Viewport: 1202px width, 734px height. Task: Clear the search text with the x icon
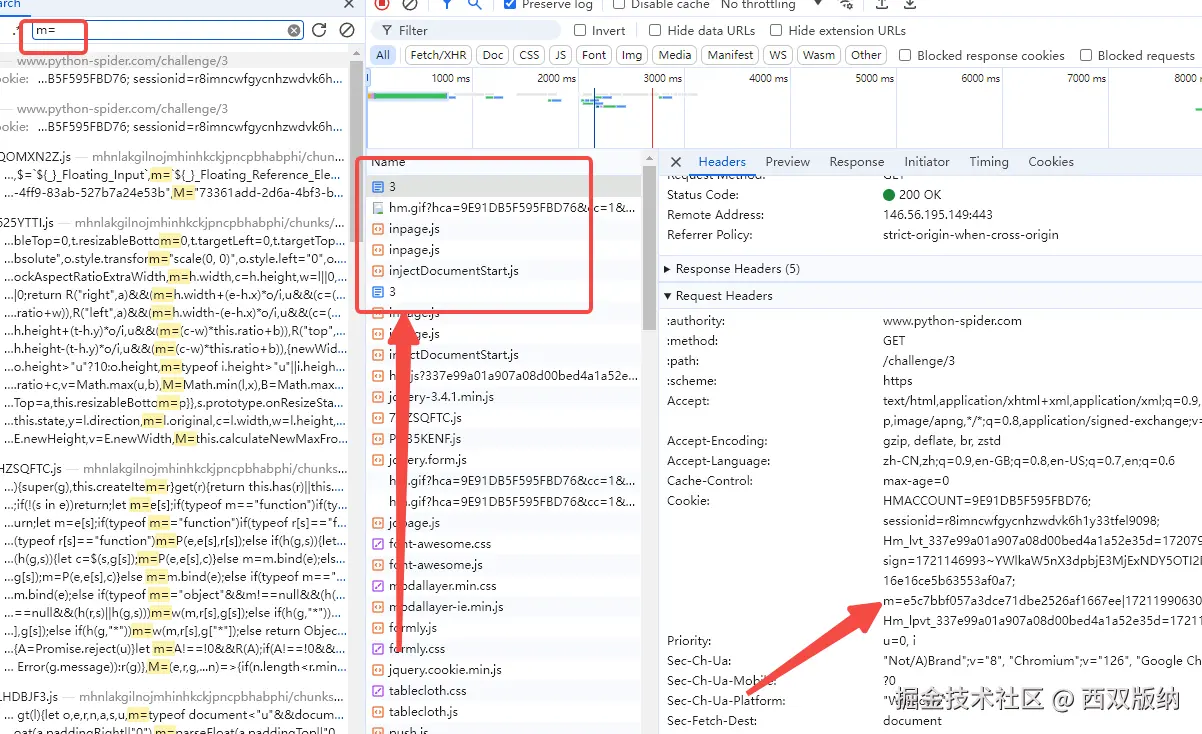(x=294, y=31)
